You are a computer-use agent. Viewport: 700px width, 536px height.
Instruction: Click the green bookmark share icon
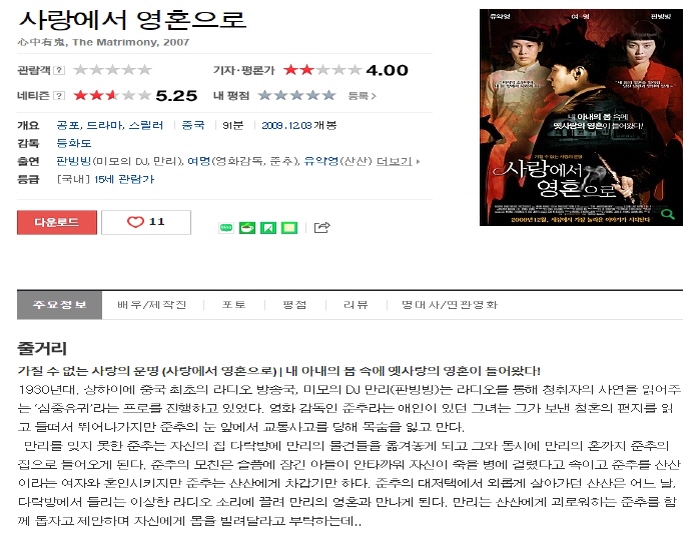[268, 228]
